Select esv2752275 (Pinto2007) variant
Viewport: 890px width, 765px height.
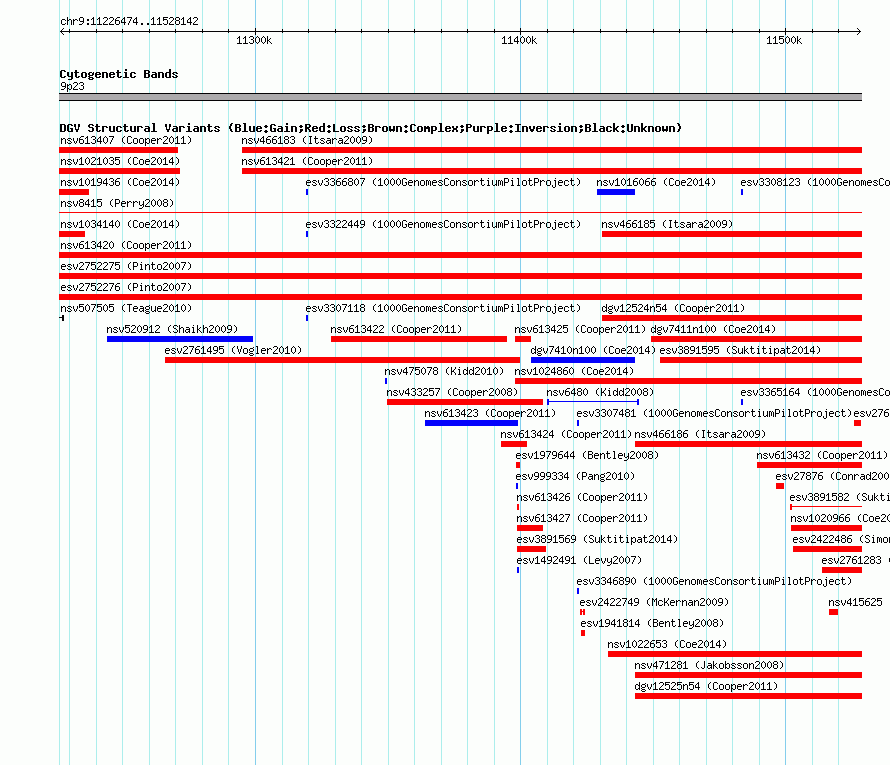pyautogui.click(x=126, y=266)
